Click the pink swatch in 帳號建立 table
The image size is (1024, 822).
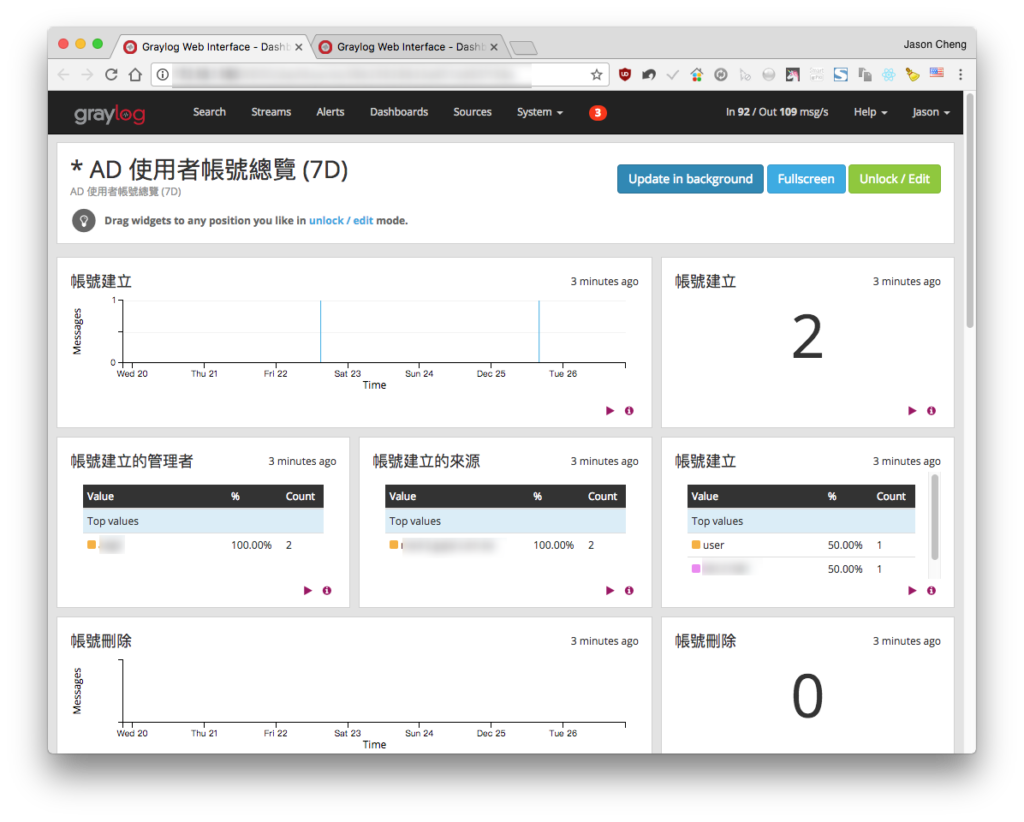click(696, 569)
